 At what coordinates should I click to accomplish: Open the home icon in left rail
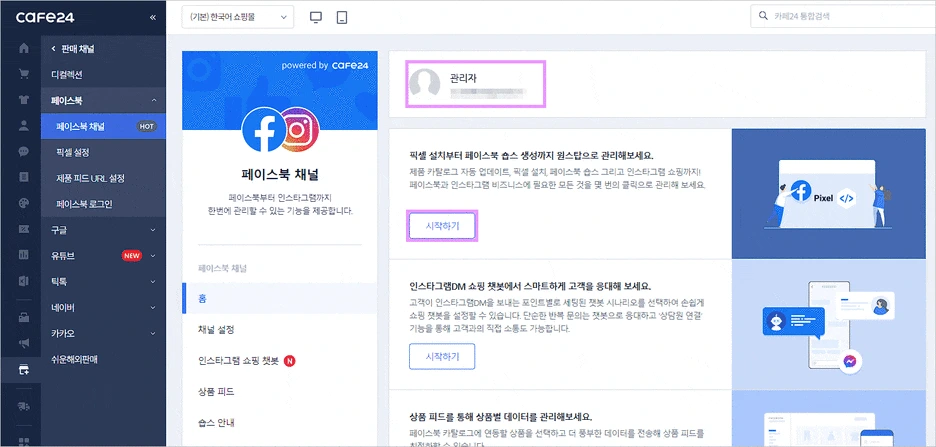(x=24, y=48)
